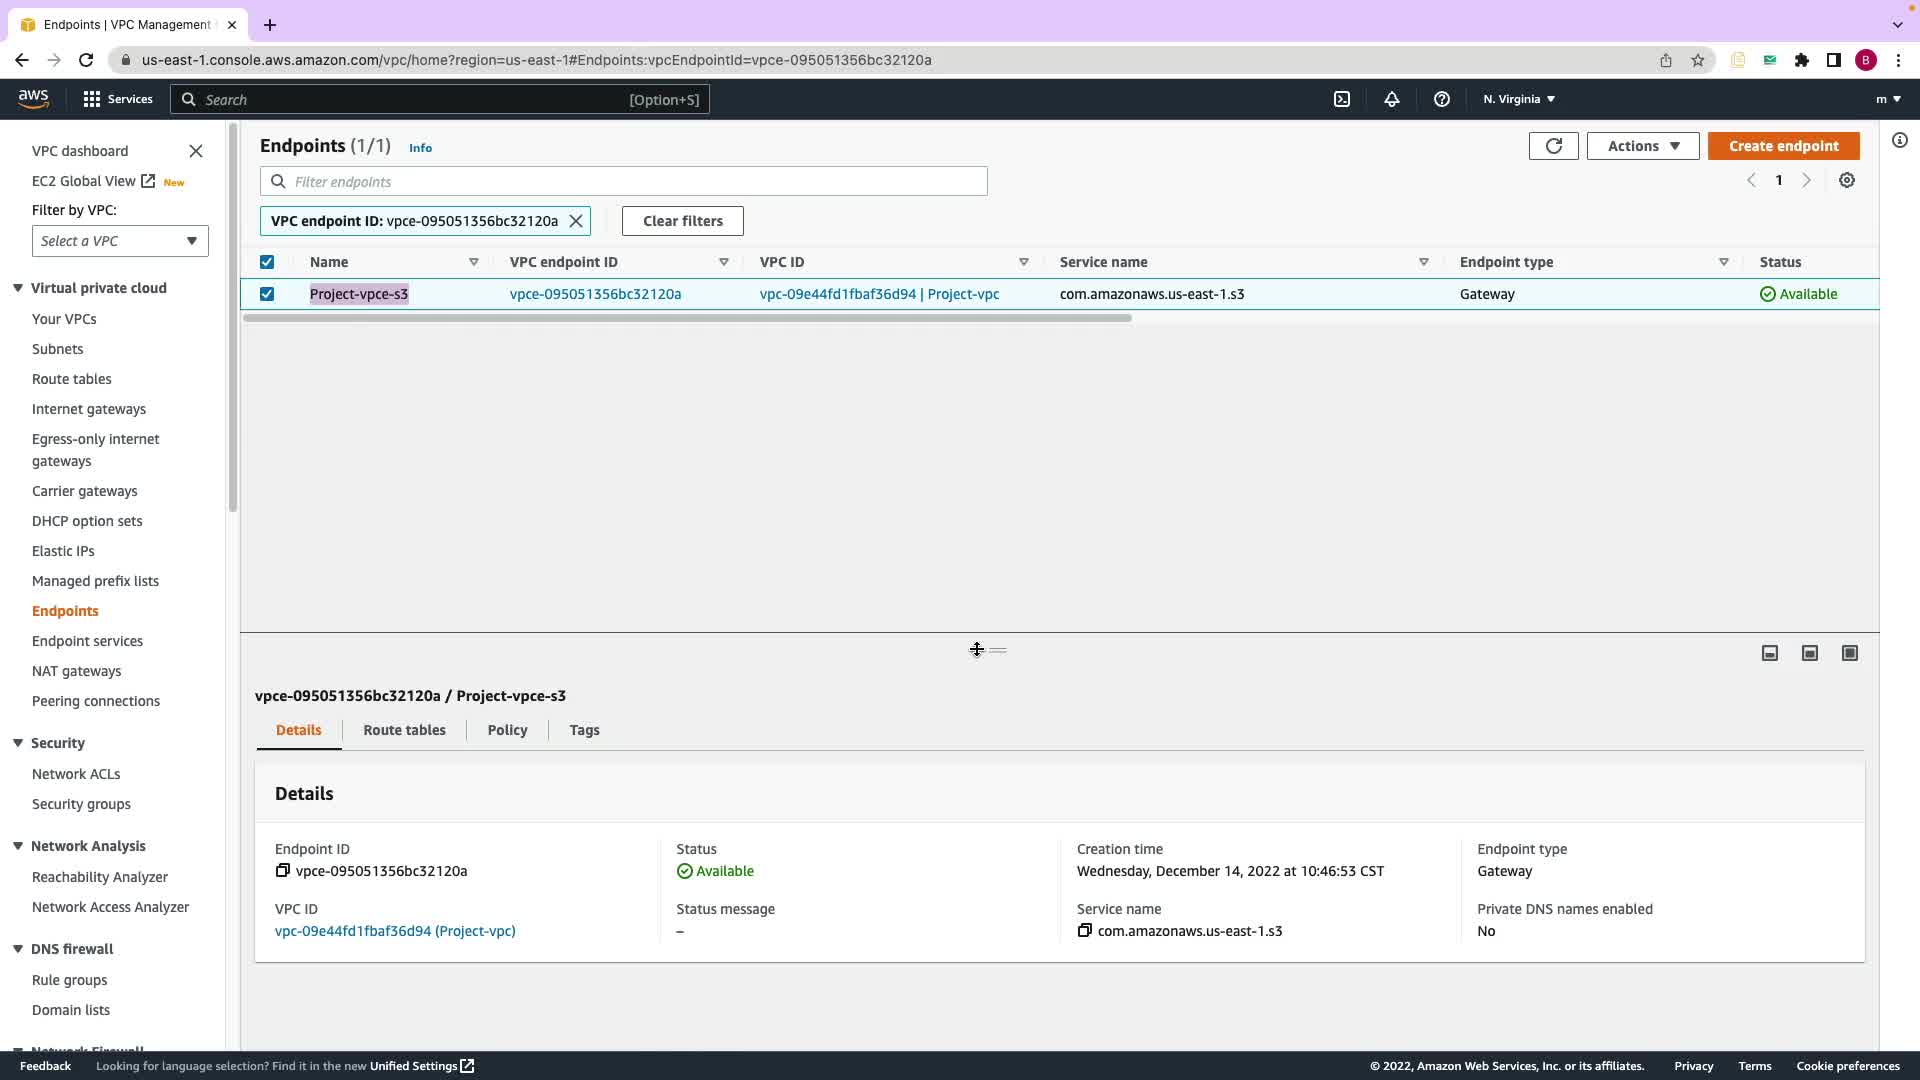Switch to the Policy tab
This screenshot has width=1920, height=1080.
[x=507, y=730]
